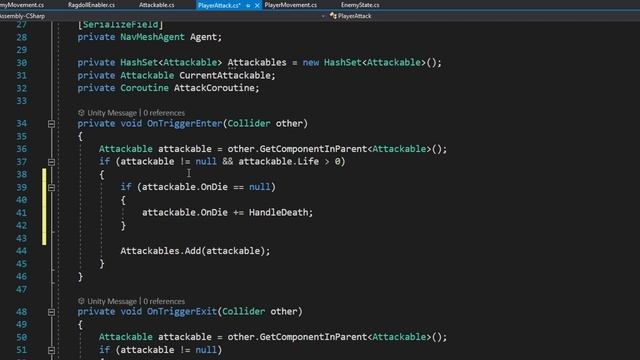
Task: Click the SerializeField attribute at line 27
Action: 120,25
